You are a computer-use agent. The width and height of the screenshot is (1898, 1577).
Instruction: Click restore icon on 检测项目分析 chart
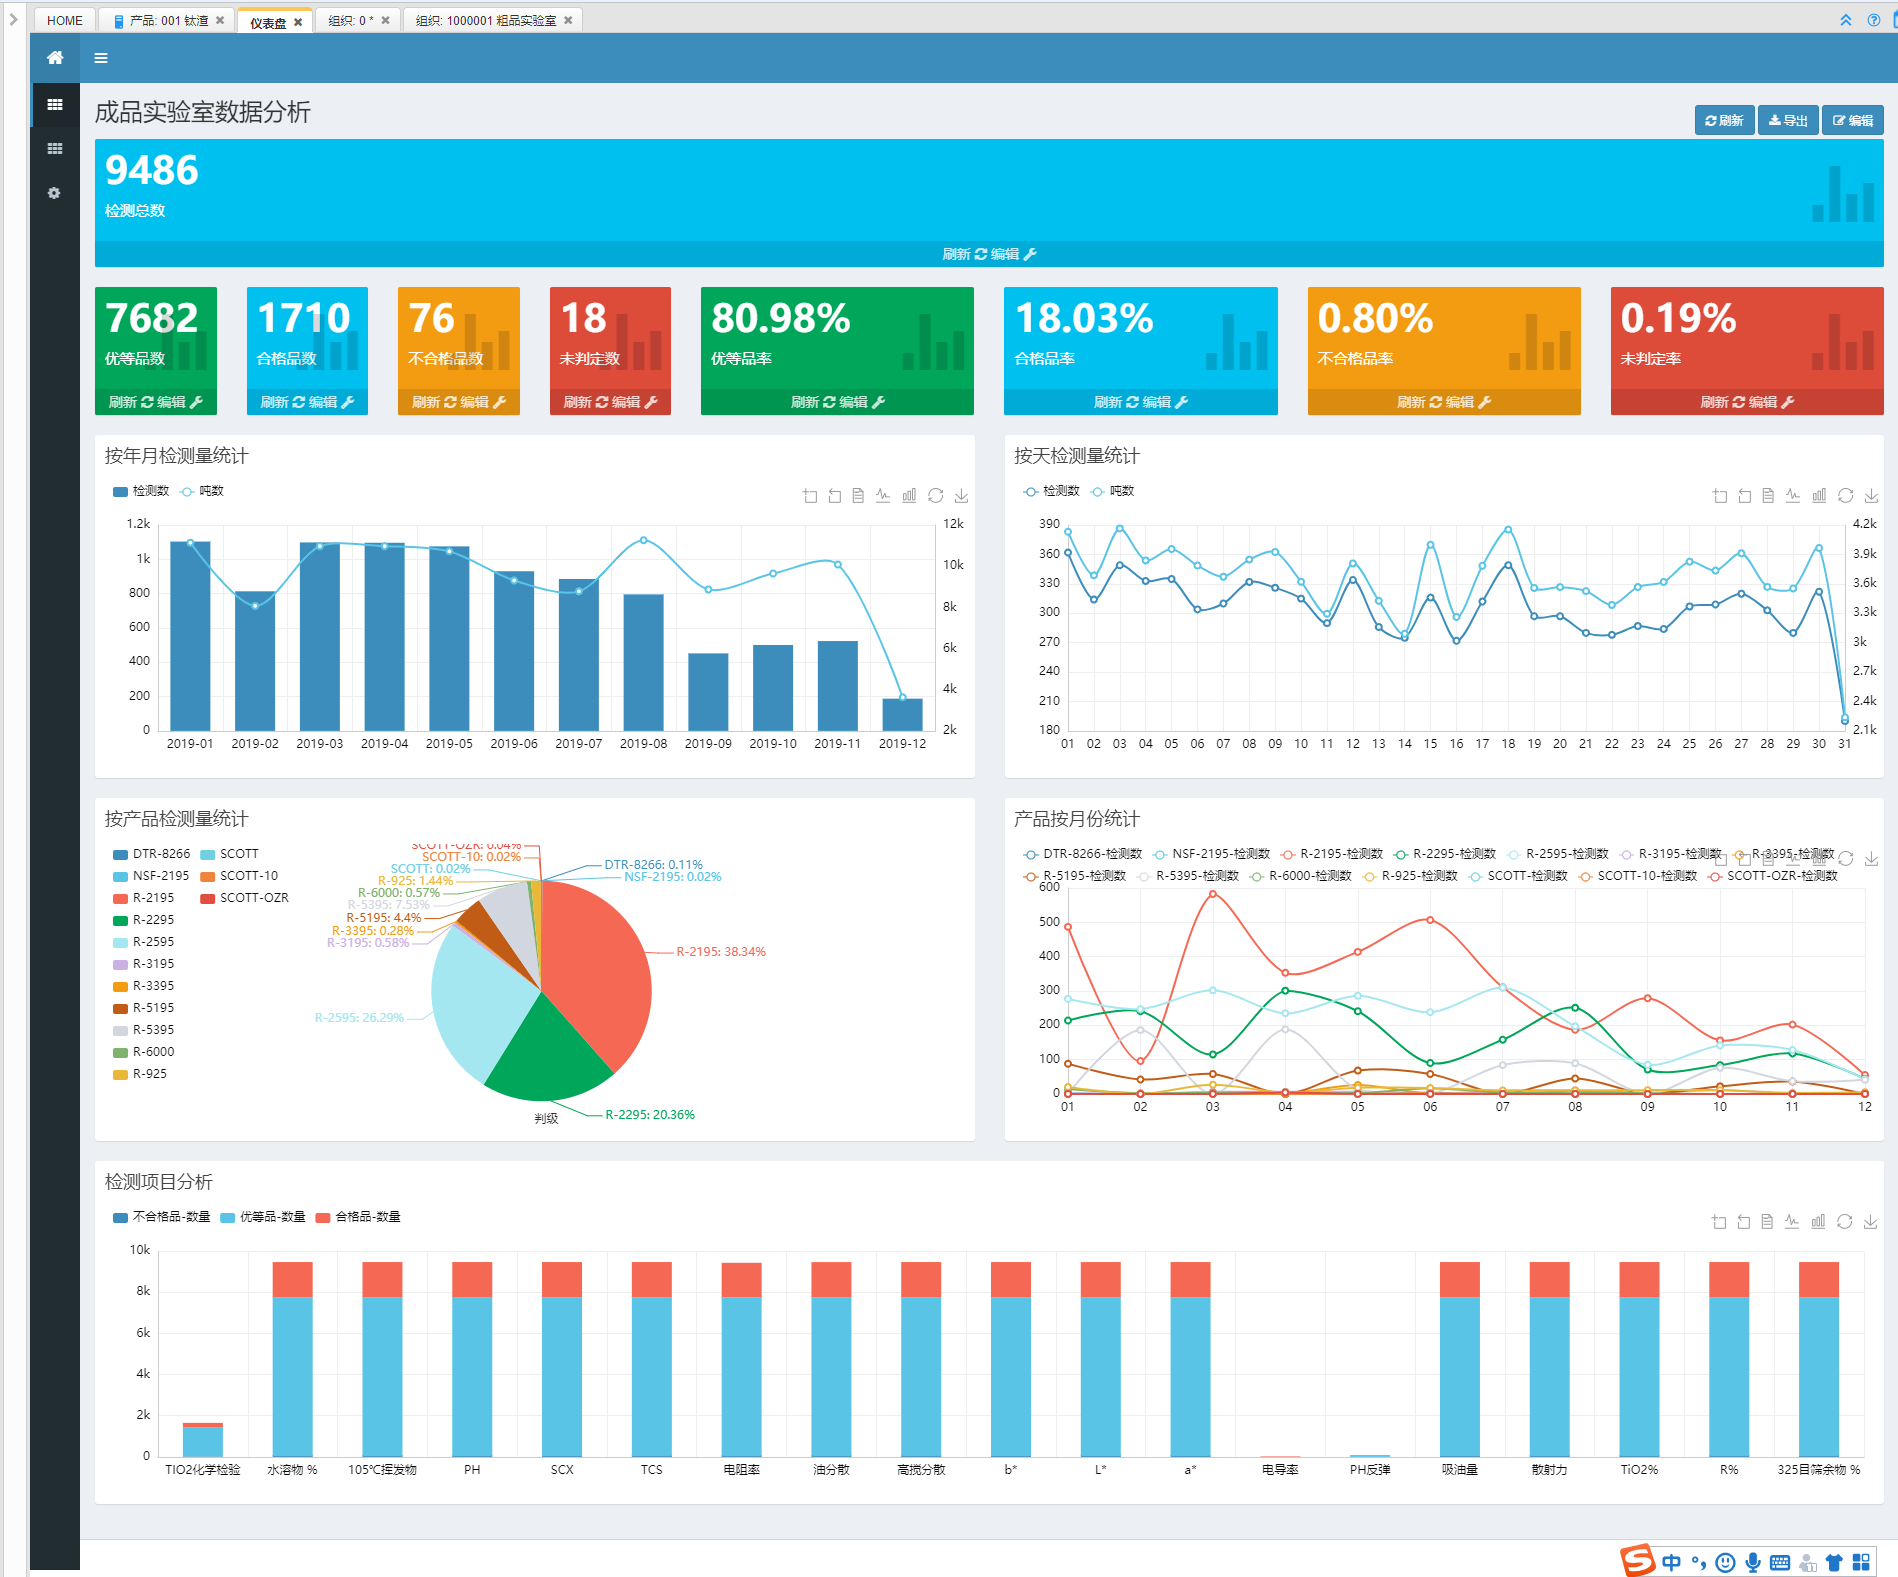[1845, 1222]
